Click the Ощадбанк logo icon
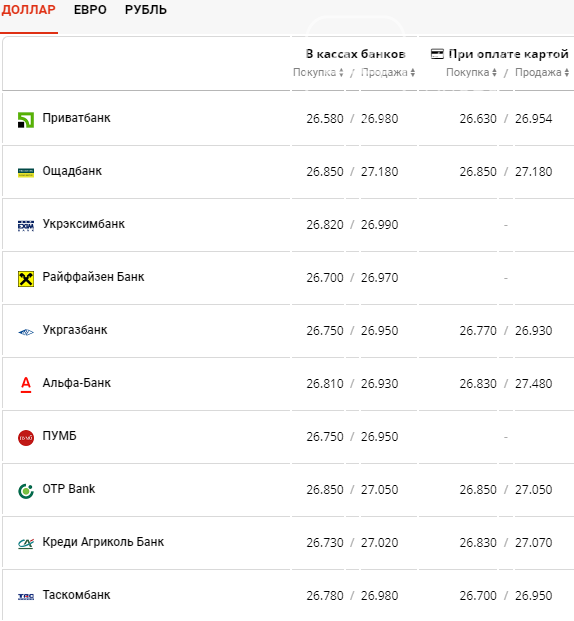The width and height of the screenshot is (574, 621). click(26, 173)
